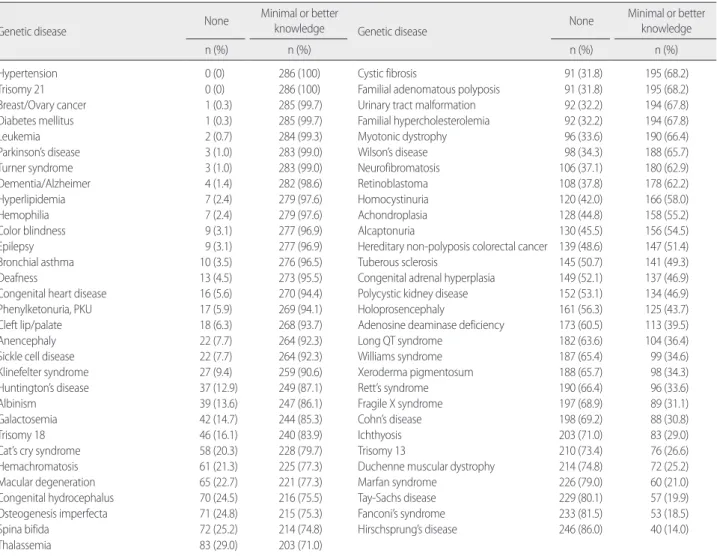This screenshot has height=556, width=717.
Task: Click the Homocystinuria label
Action: (x=393, y=199)
